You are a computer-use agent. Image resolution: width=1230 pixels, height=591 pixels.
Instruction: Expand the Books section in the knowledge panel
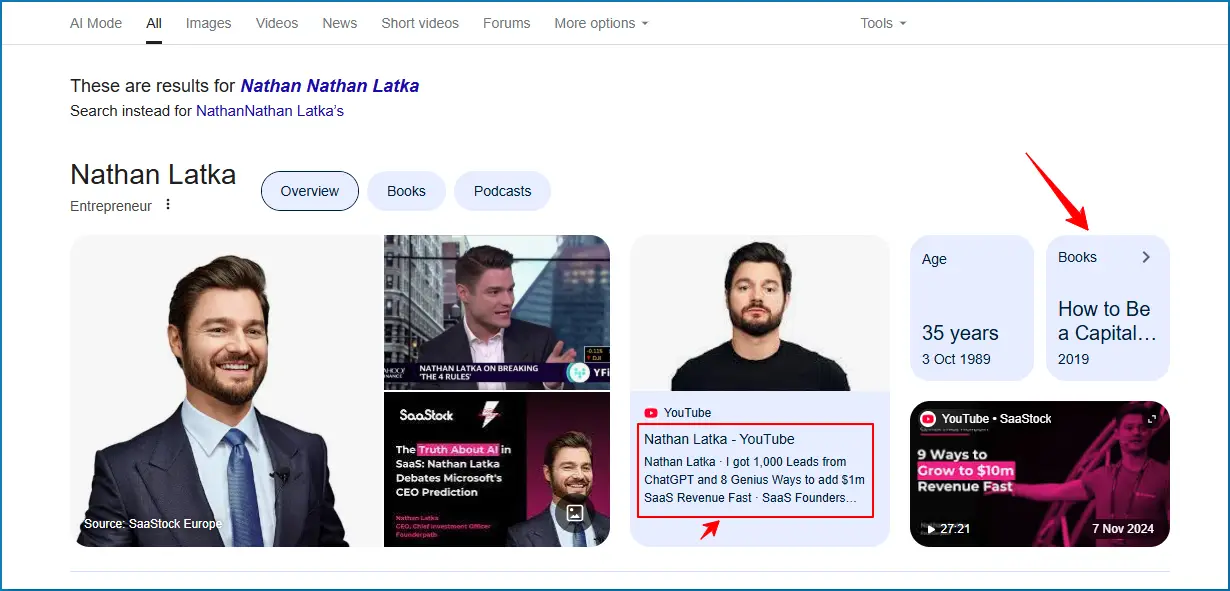click(1146, 257)
